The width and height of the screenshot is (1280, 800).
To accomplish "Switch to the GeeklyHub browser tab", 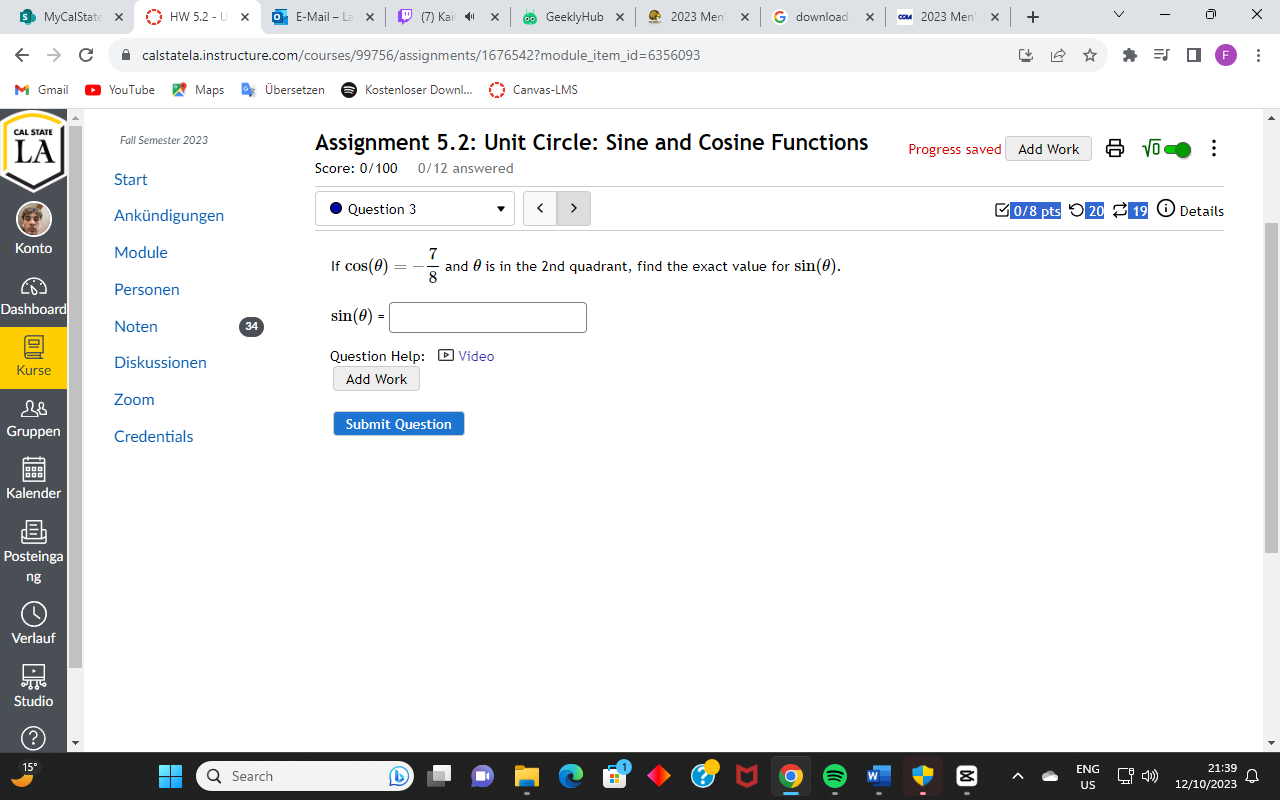I will point(573,17).
